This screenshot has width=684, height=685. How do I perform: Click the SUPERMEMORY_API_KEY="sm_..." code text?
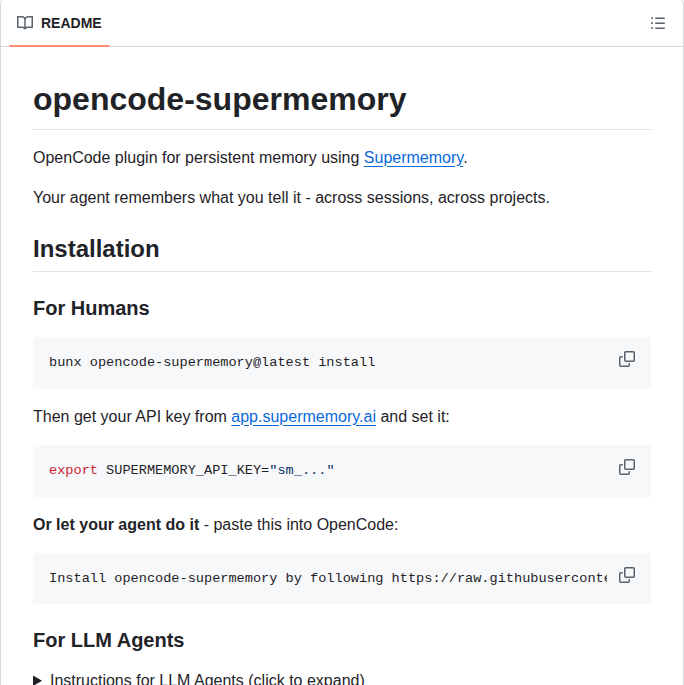(220, 470)
